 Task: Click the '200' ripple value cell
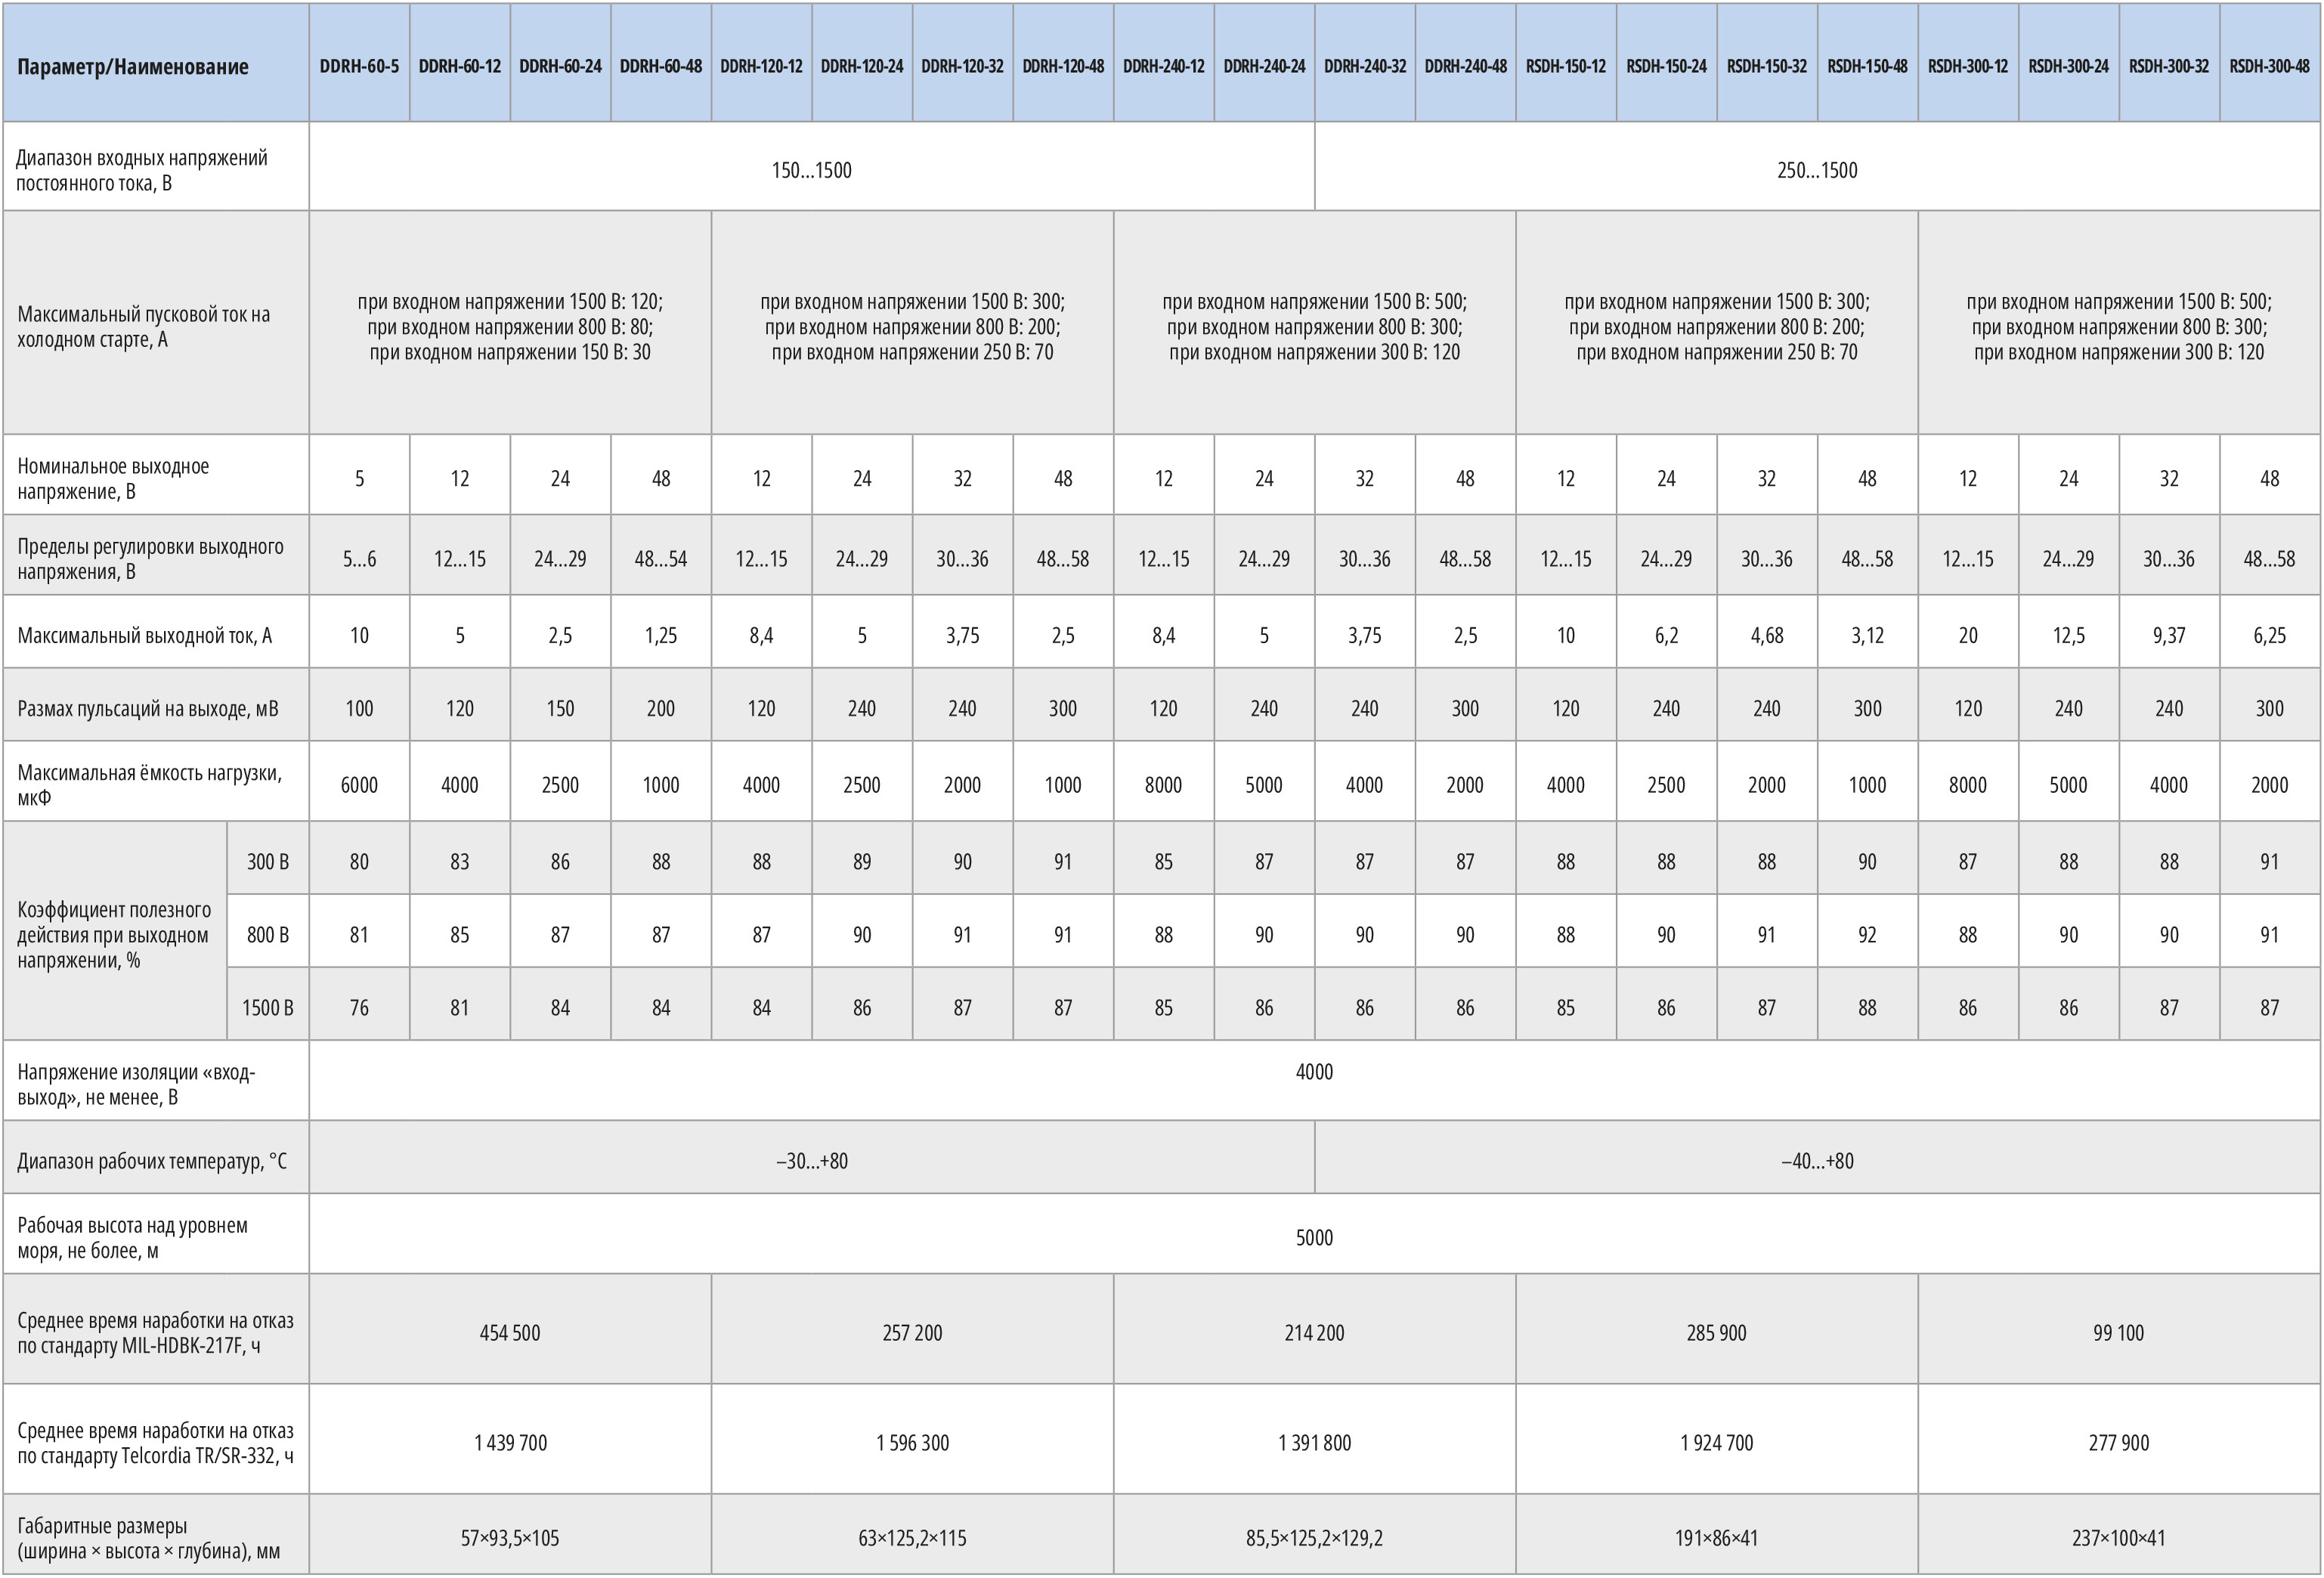(x=661, y=704)
